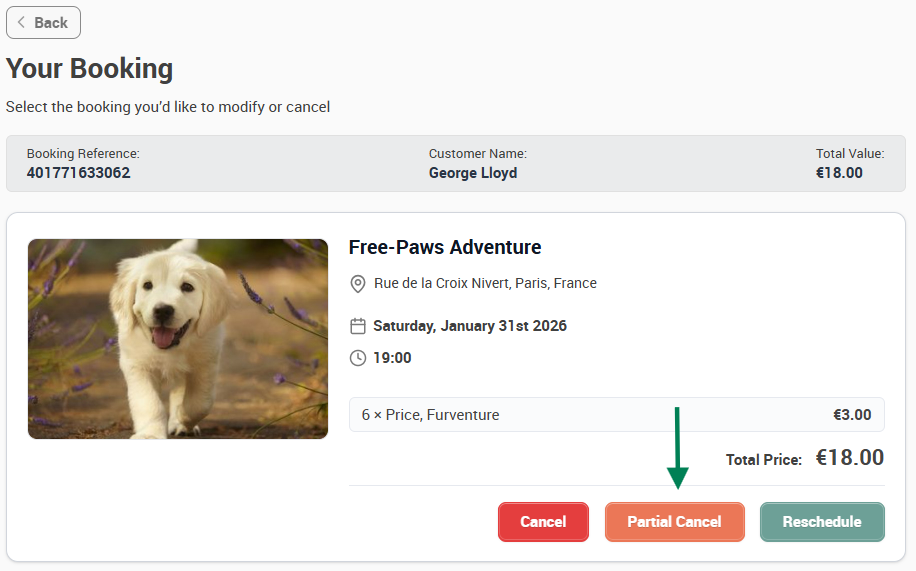
Task: Click the location pin icon
Action: pyautogui.click(x=358, y=283)
